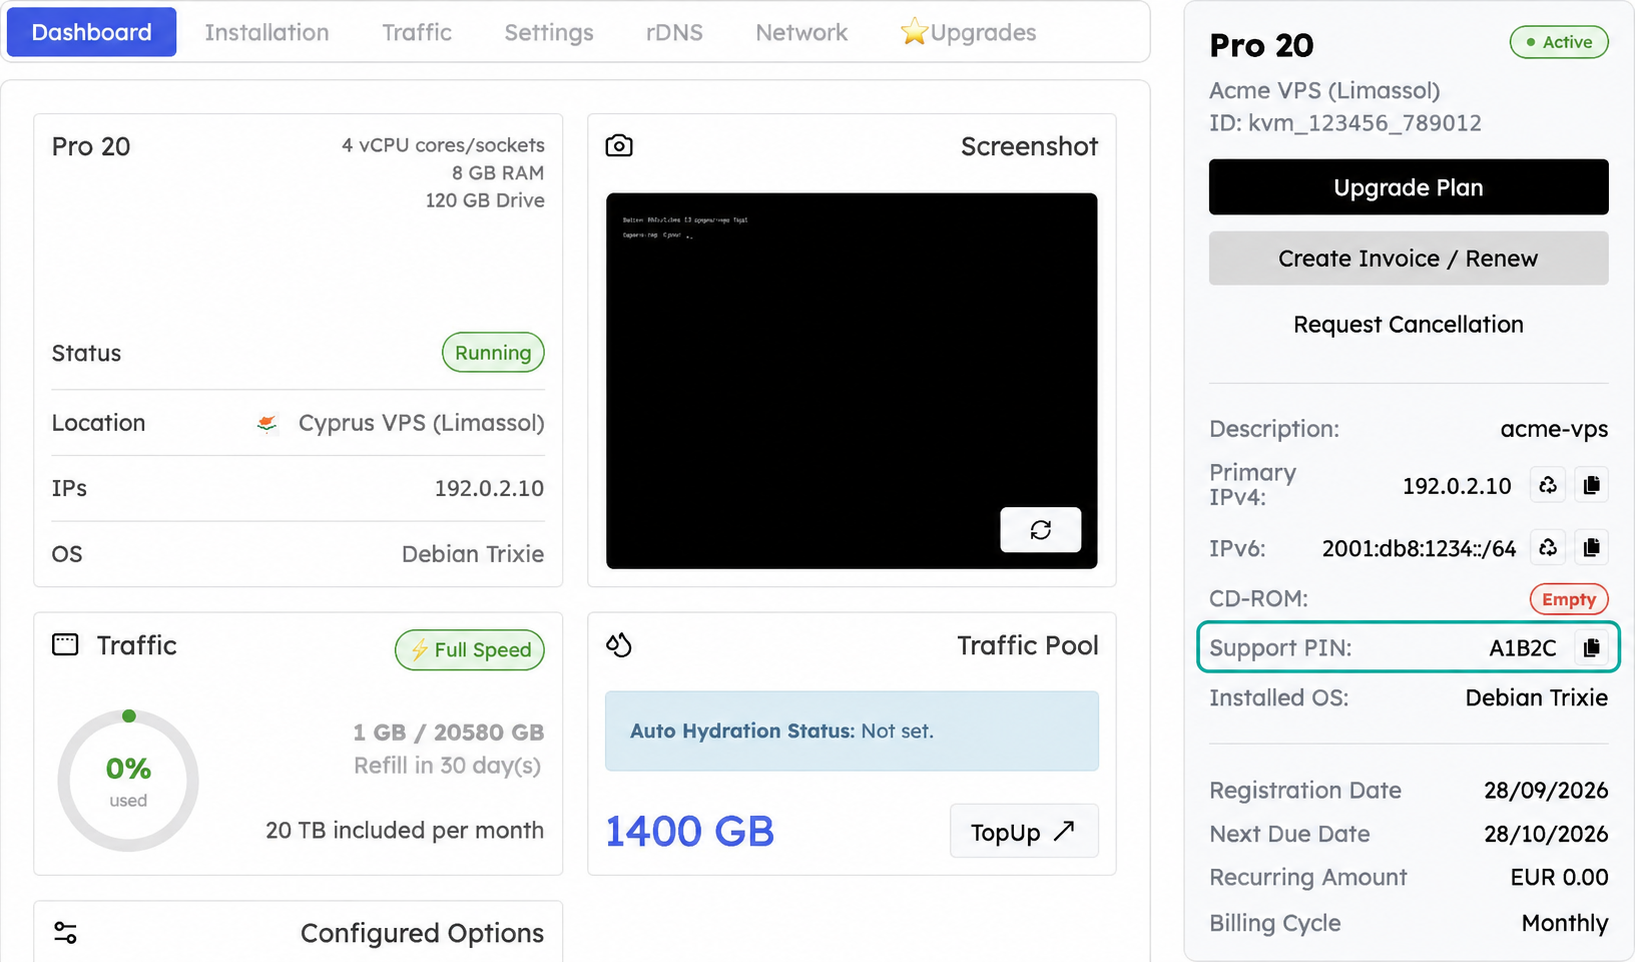
Task: Copy the Primary IPv4 address
Action: click(1591, 486)
